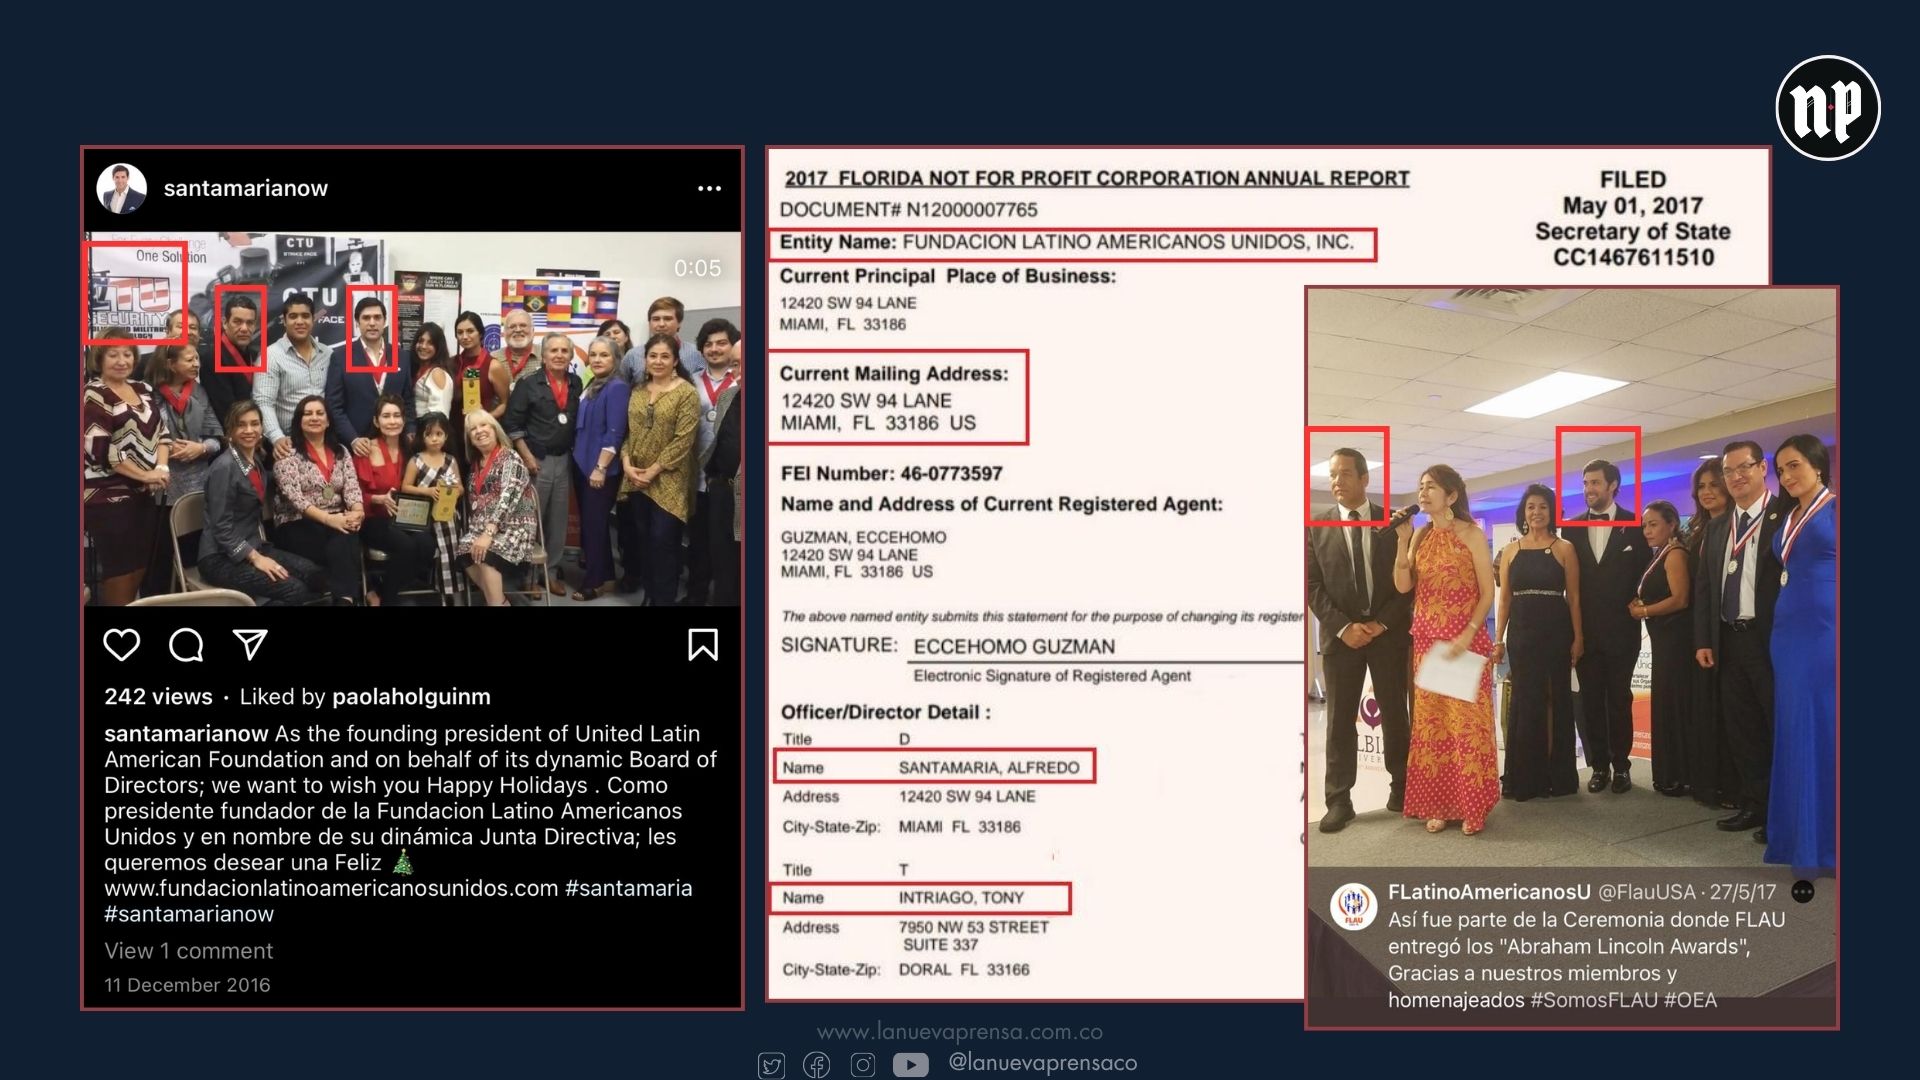This screenshot has width=1920, height=1080.
Task: Open paolaholguinm liker profile
Action: coord(411,697)
